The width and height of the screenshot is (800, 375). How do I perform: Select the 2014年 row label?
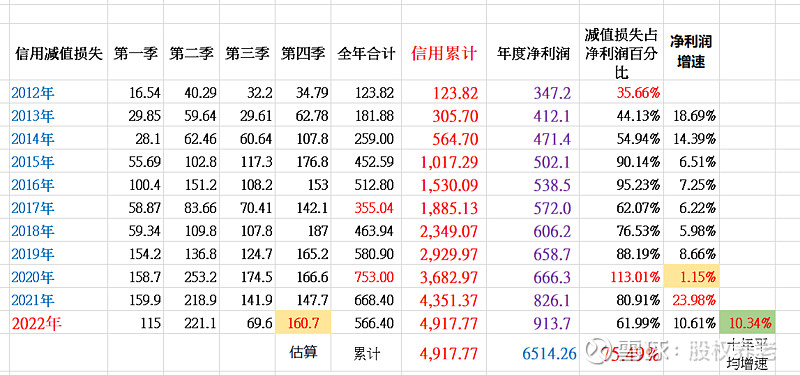tap(59, 138)
